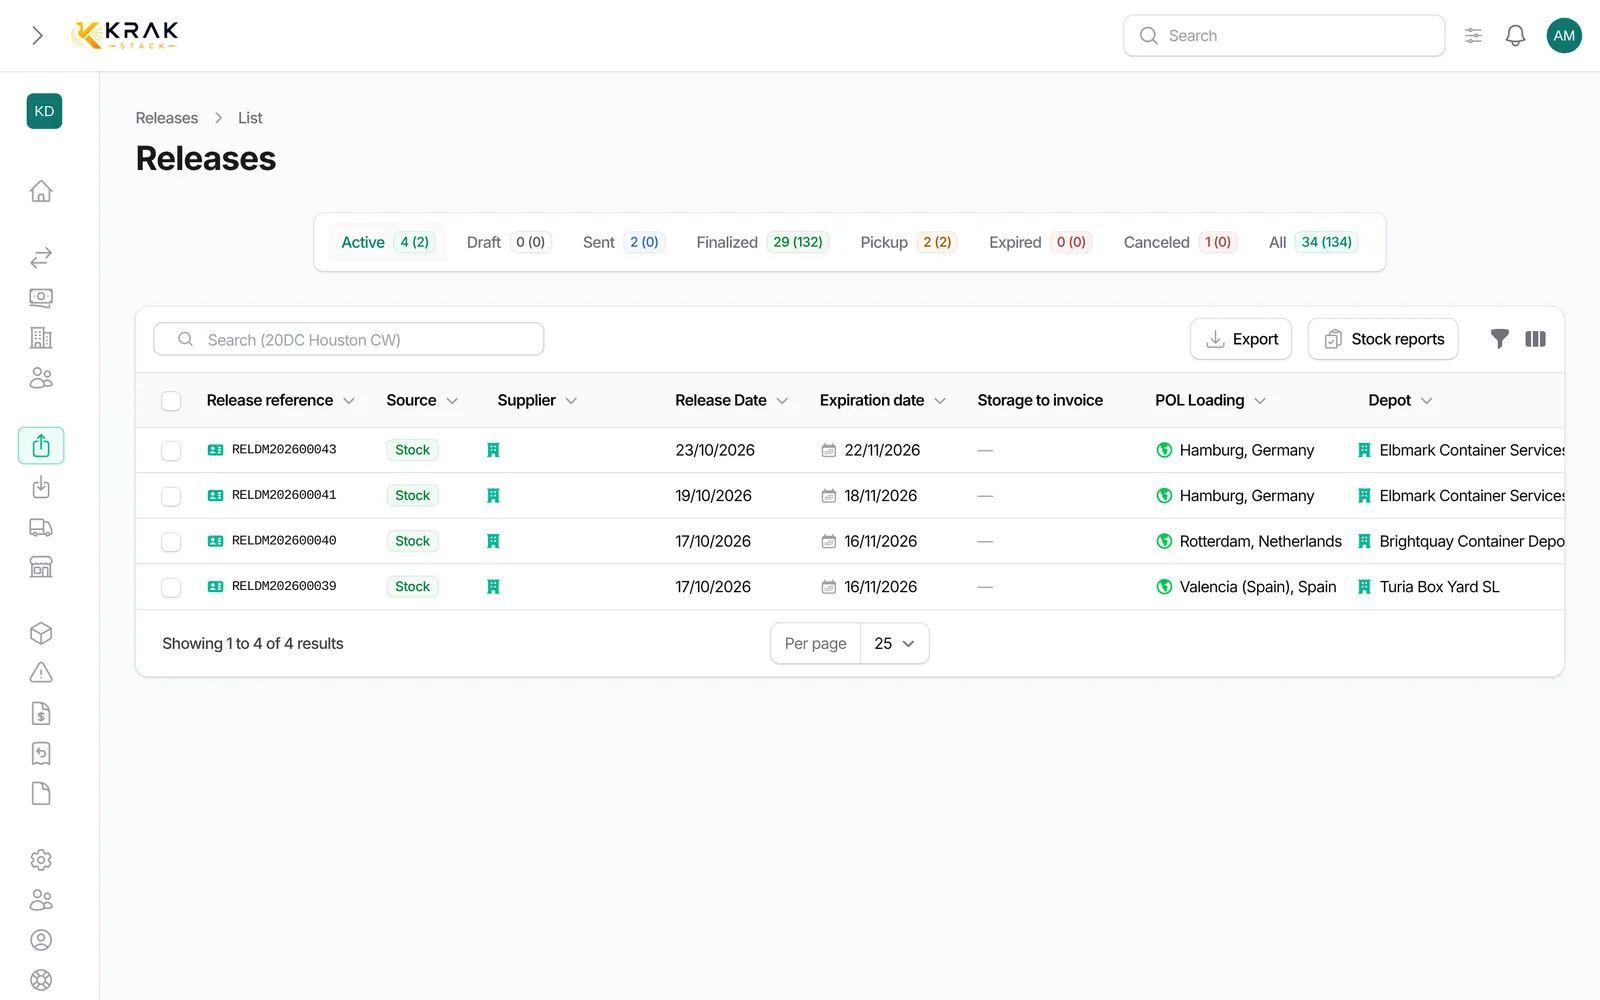The width and height of the screenshot is (1600, 1000).
Task: Click the table filter funnel icon
Action: tap(1499, 339)
